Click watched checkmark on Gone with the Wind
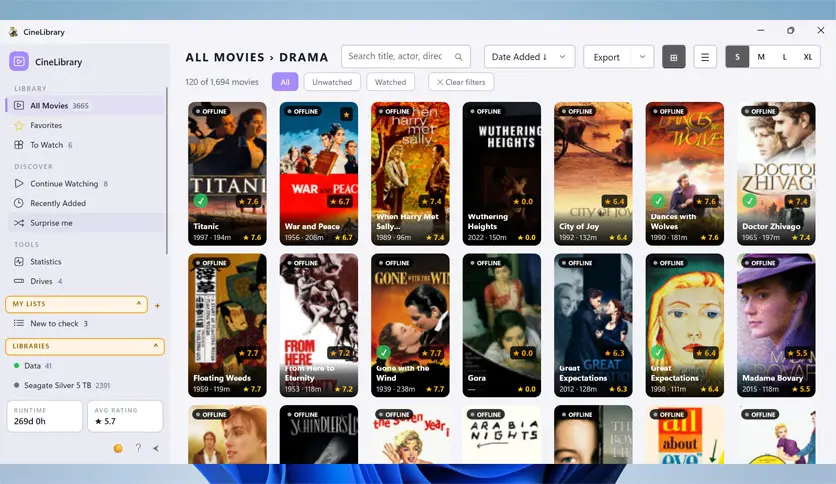The image size is (836, 484). click(x=383, y=352)
